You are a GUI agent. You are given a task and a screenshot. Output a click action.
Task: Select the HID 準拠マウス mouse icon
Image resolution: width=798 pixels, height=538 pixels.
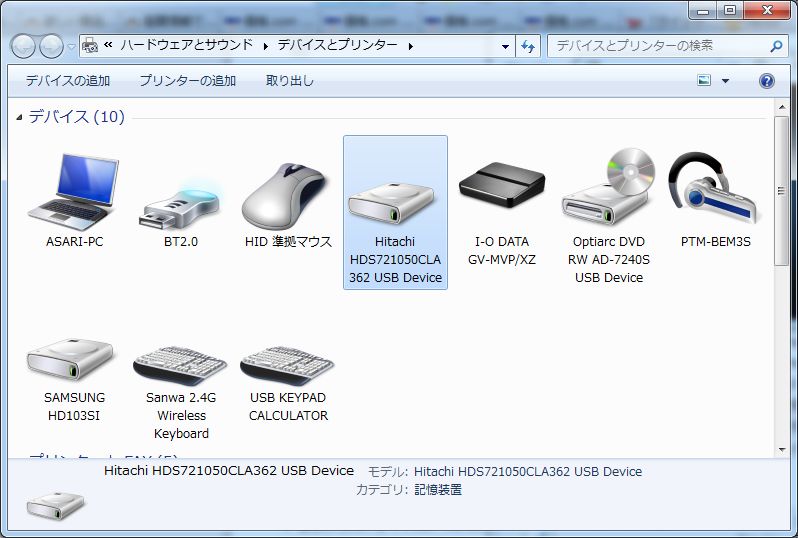(x=286, y=196)
